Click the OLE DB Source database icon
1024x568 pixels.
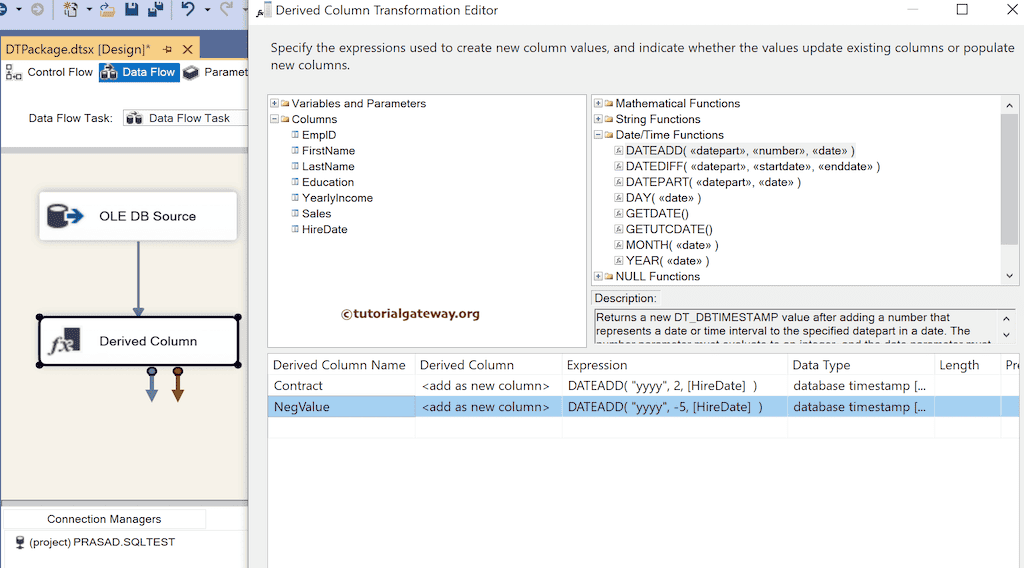point(65,216)
